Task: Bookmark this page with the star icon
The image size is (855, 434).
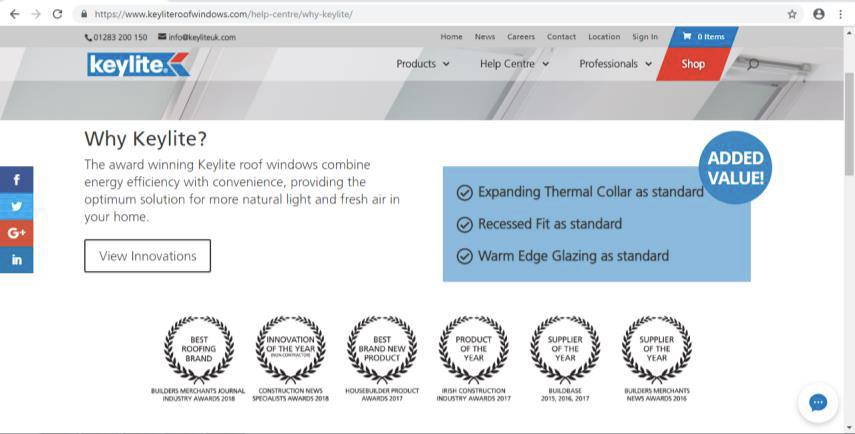Action: pyautogui.click(x=792, y=14)
